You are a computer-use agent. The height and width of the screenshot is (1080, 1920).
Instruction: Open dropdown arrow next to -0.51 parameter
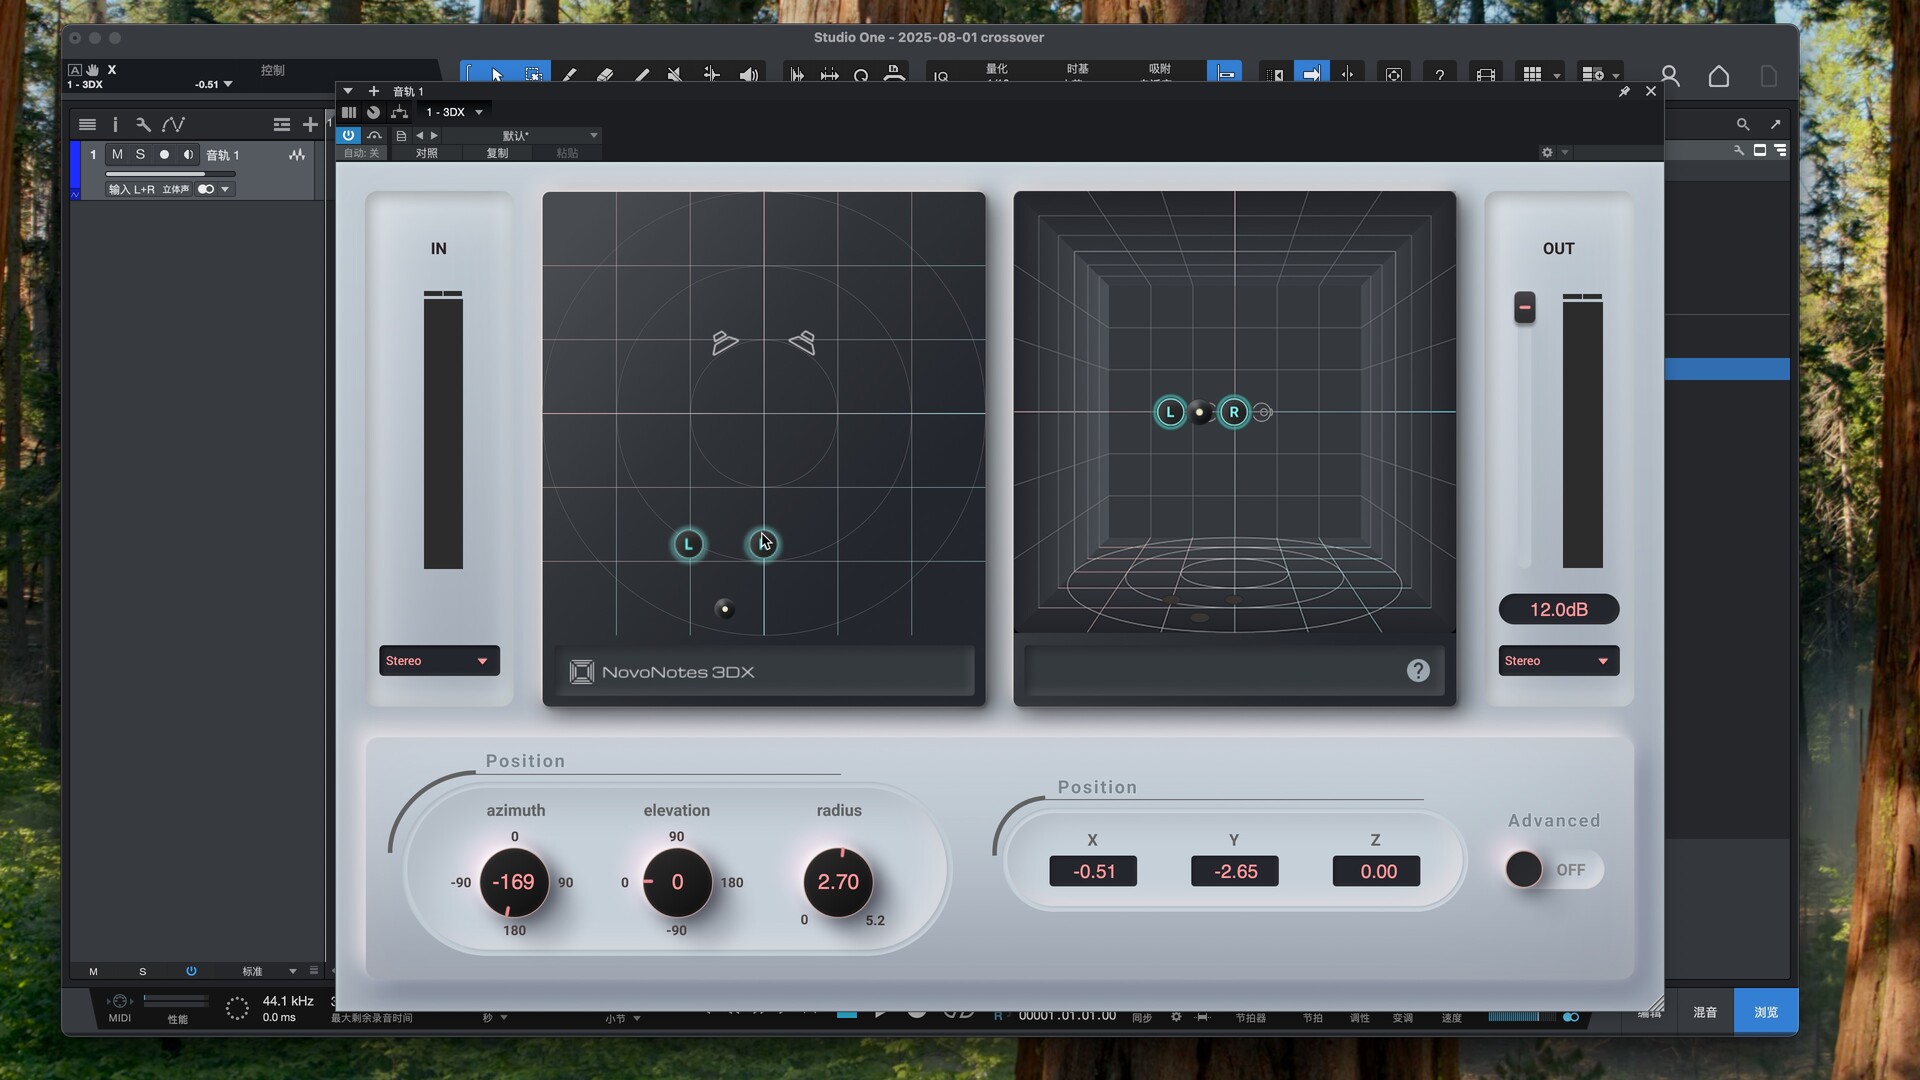228,84
